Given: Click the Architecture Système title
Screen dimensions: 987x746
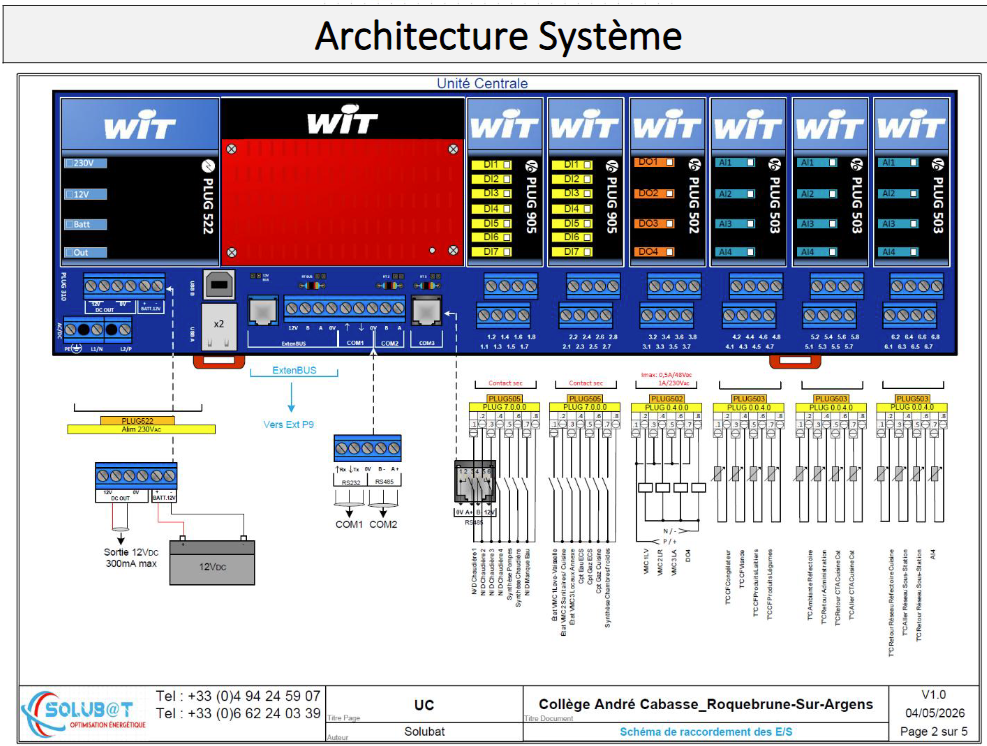Looking at the screenshot, I should [x=499, y=36].
